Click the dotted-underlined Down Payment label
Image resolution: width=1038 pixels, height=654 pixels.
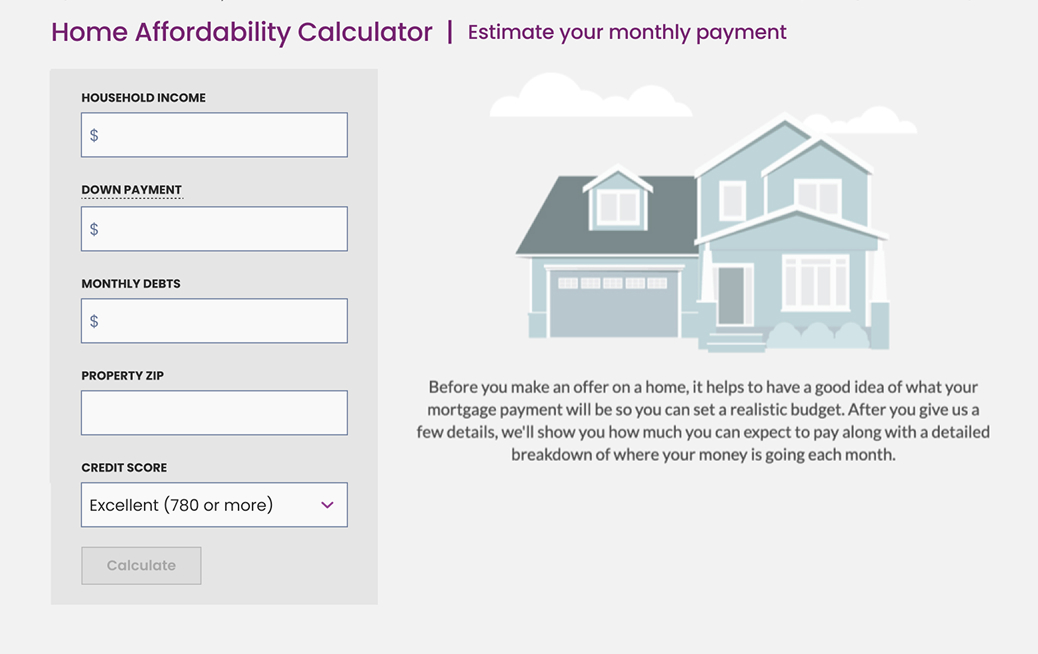pyautogui.click(x=132, y=190)
